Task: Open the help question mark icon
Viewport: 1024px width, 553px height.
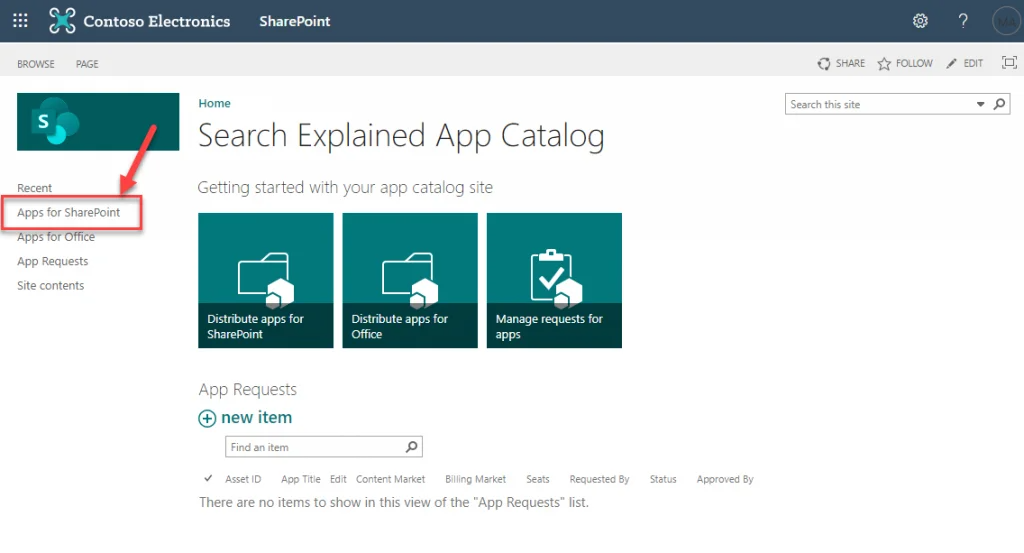Action: pyautogui.click(x=963, y=21)
